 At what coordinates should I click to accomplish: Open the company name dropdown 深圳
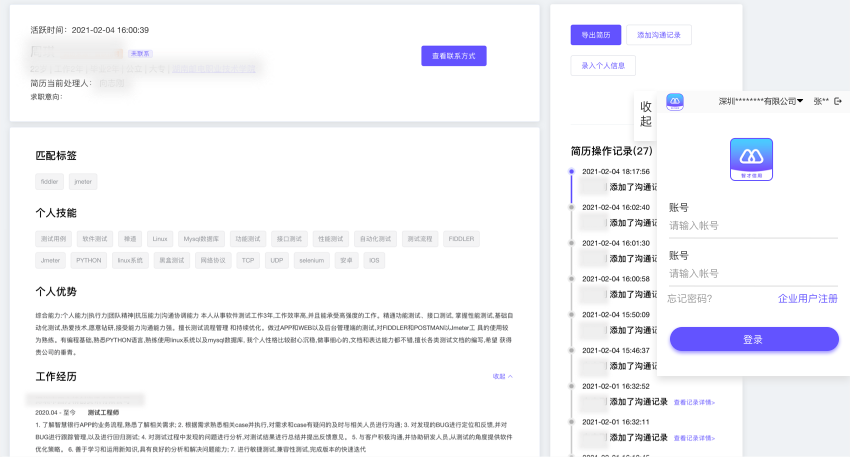point(761,101)
